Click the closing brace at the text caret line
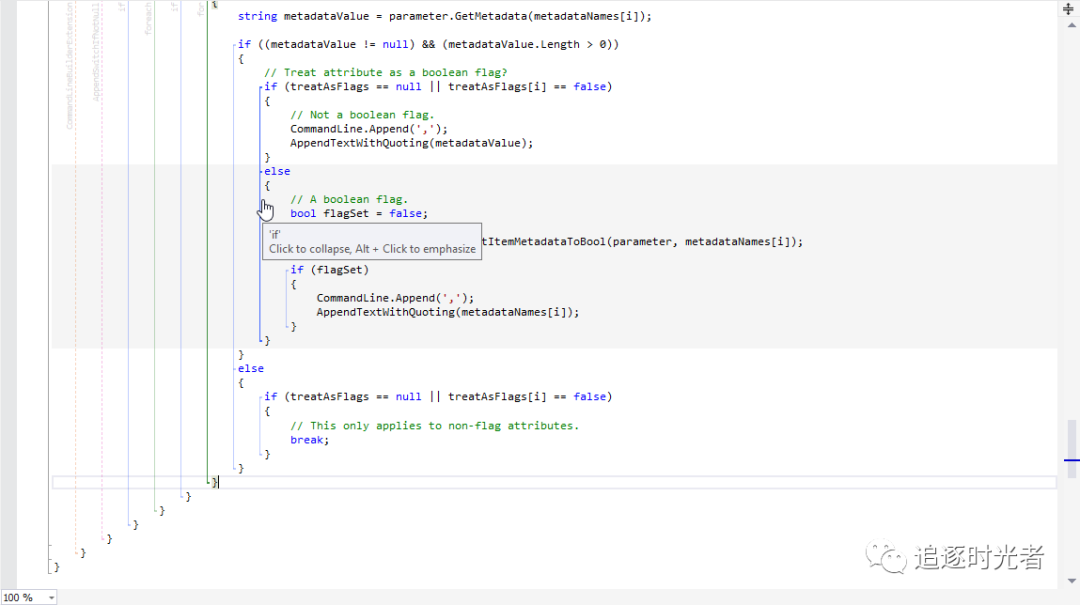This screenshot has width=1080, height=605. [214, 482]
